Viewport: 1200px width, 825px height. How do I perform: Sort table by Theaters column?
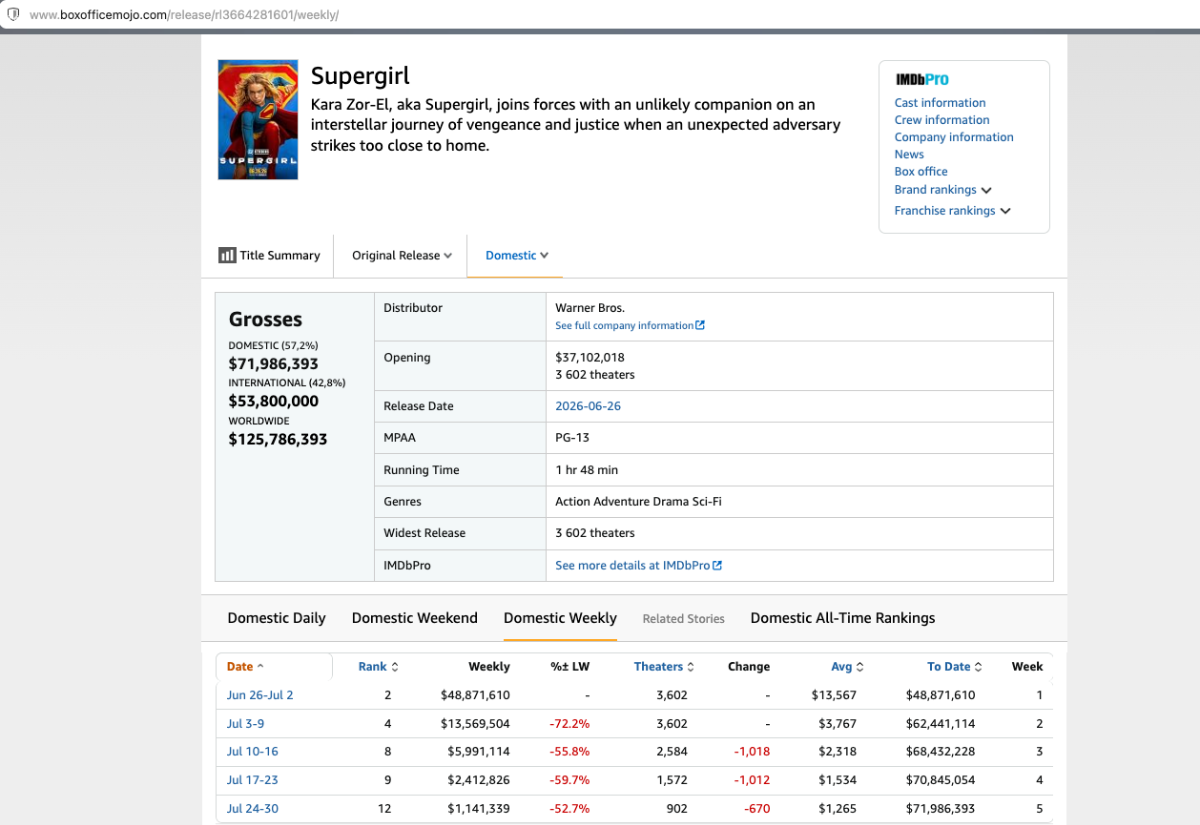[664, 666]
